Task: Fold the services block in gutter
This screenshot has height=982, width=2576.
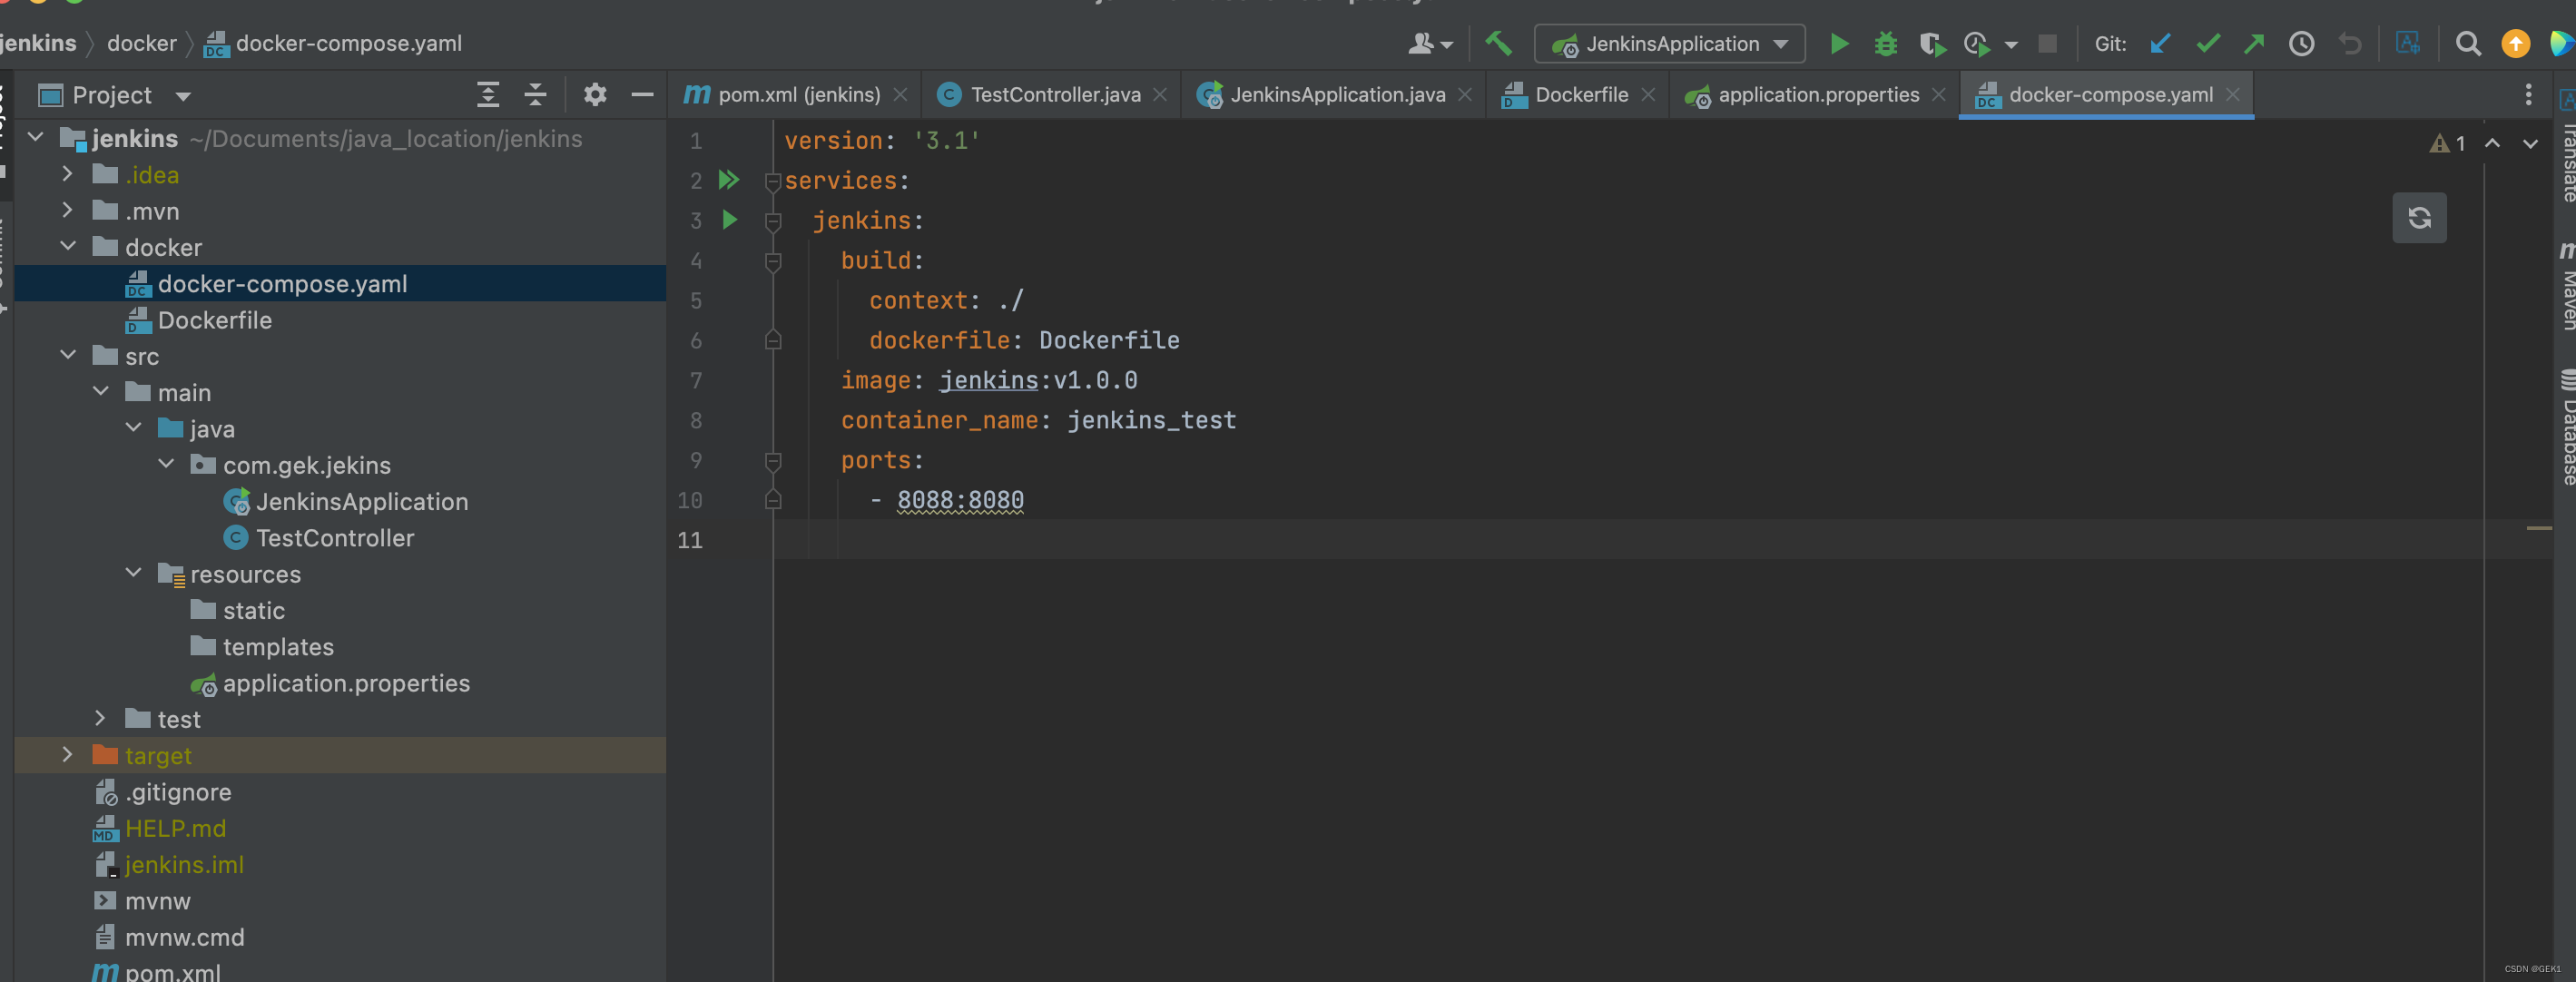Action: [x=772, y=182]
